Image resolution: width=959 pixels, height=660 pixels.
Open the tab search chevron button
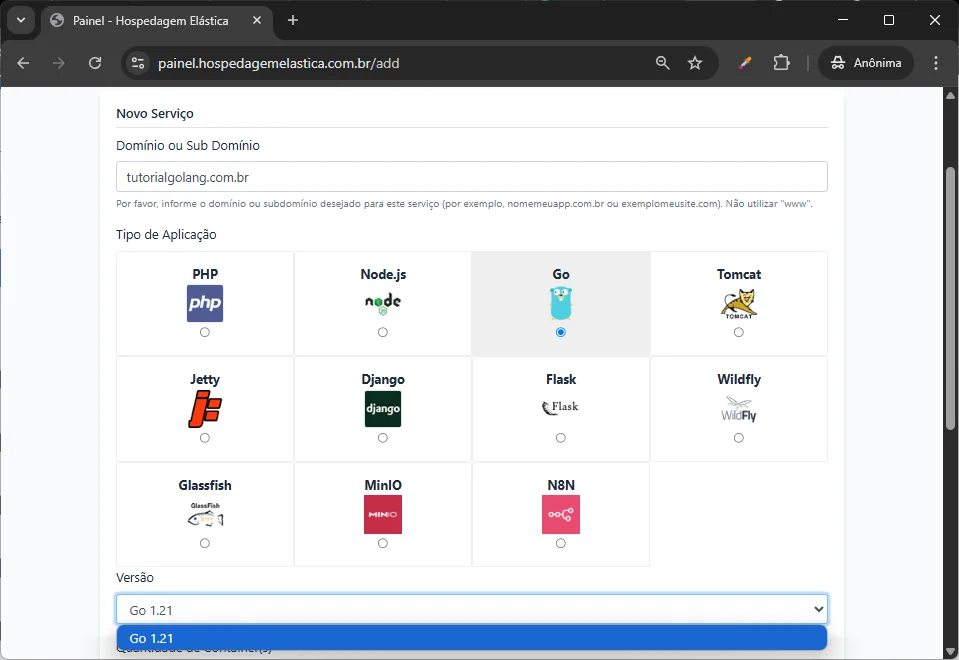pyautogui.click(x=21, y=20)
